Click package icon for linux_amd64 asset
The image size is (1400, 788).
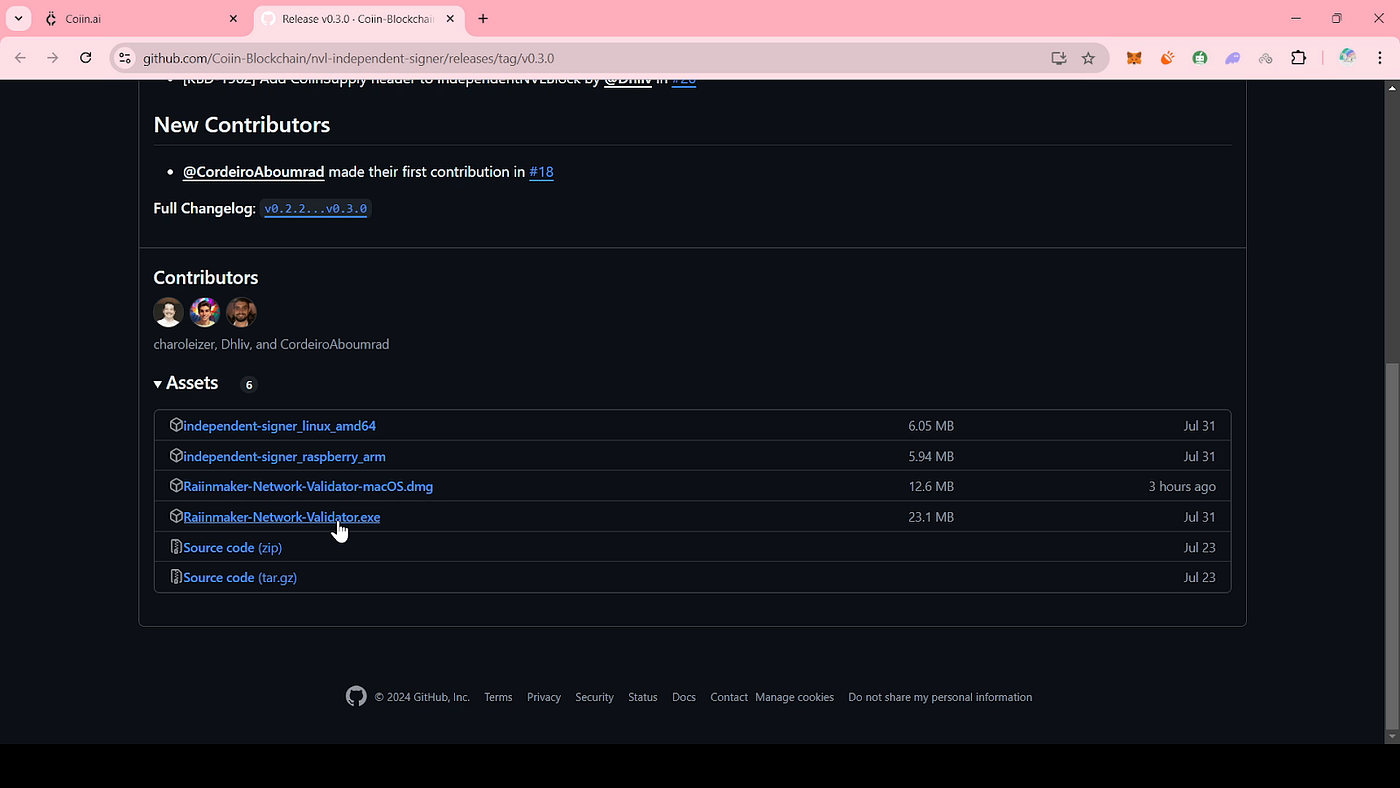tap(176, 425)
